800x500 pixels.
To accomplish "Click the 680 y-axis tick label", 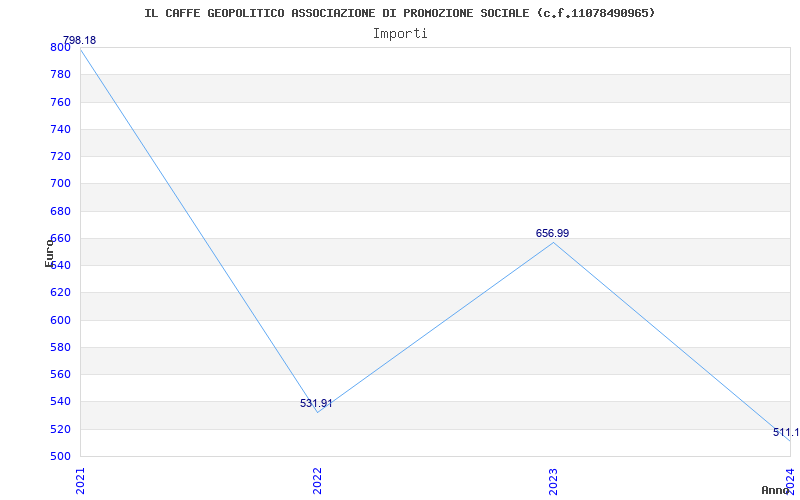I will tap(60, 211).
